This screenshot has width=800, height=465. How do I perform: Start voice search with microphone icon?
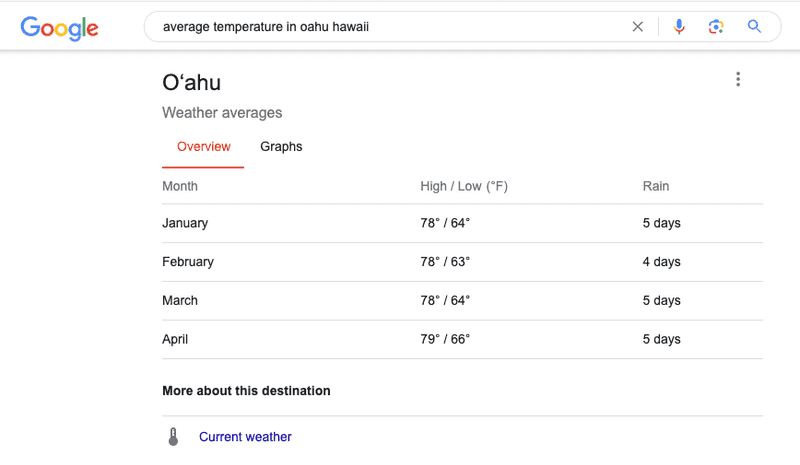click(679, 27)
